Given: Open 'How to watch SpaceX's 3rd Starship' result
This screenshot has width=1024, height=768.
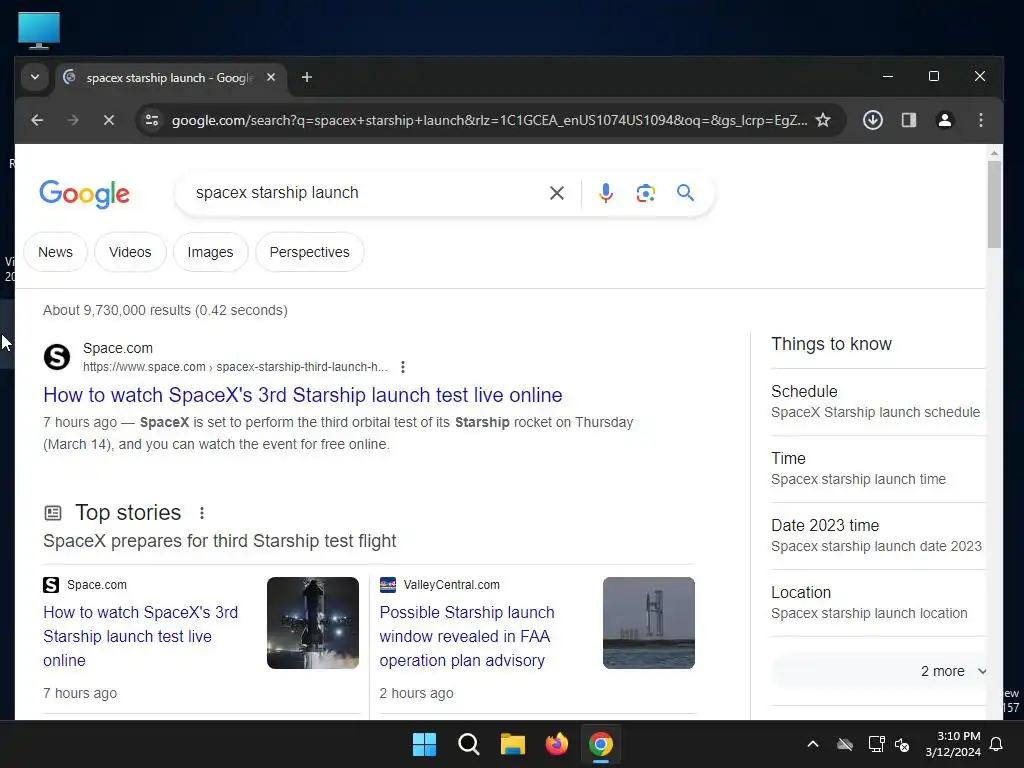Looking at the screenshot, I should click(302, 395).
